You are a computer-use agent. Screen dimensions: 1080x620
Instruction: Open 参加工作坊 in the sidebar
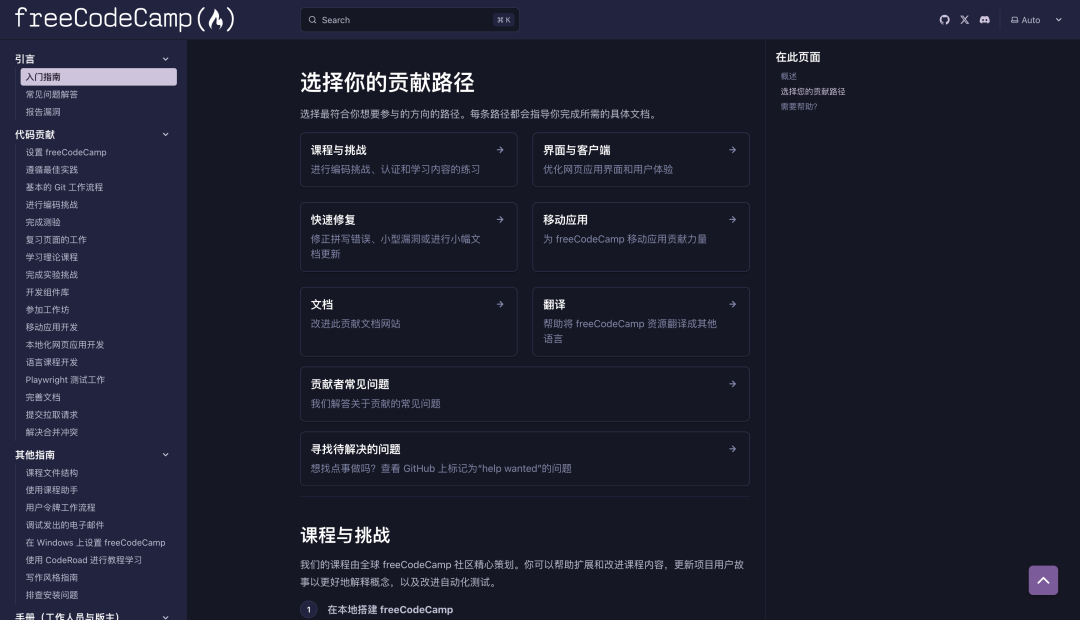(x=47, y=310)
